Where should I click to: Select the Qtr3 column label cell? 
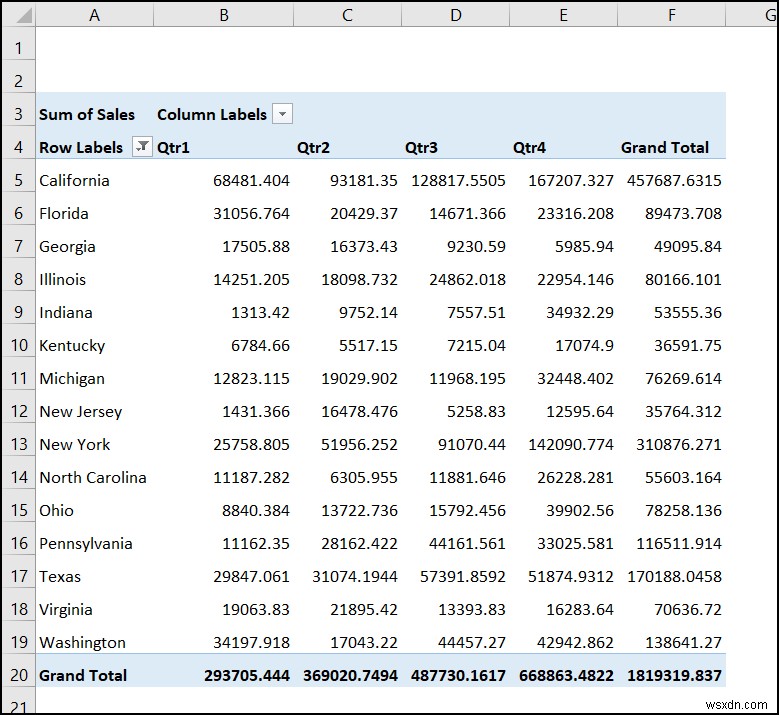(421, 147)
